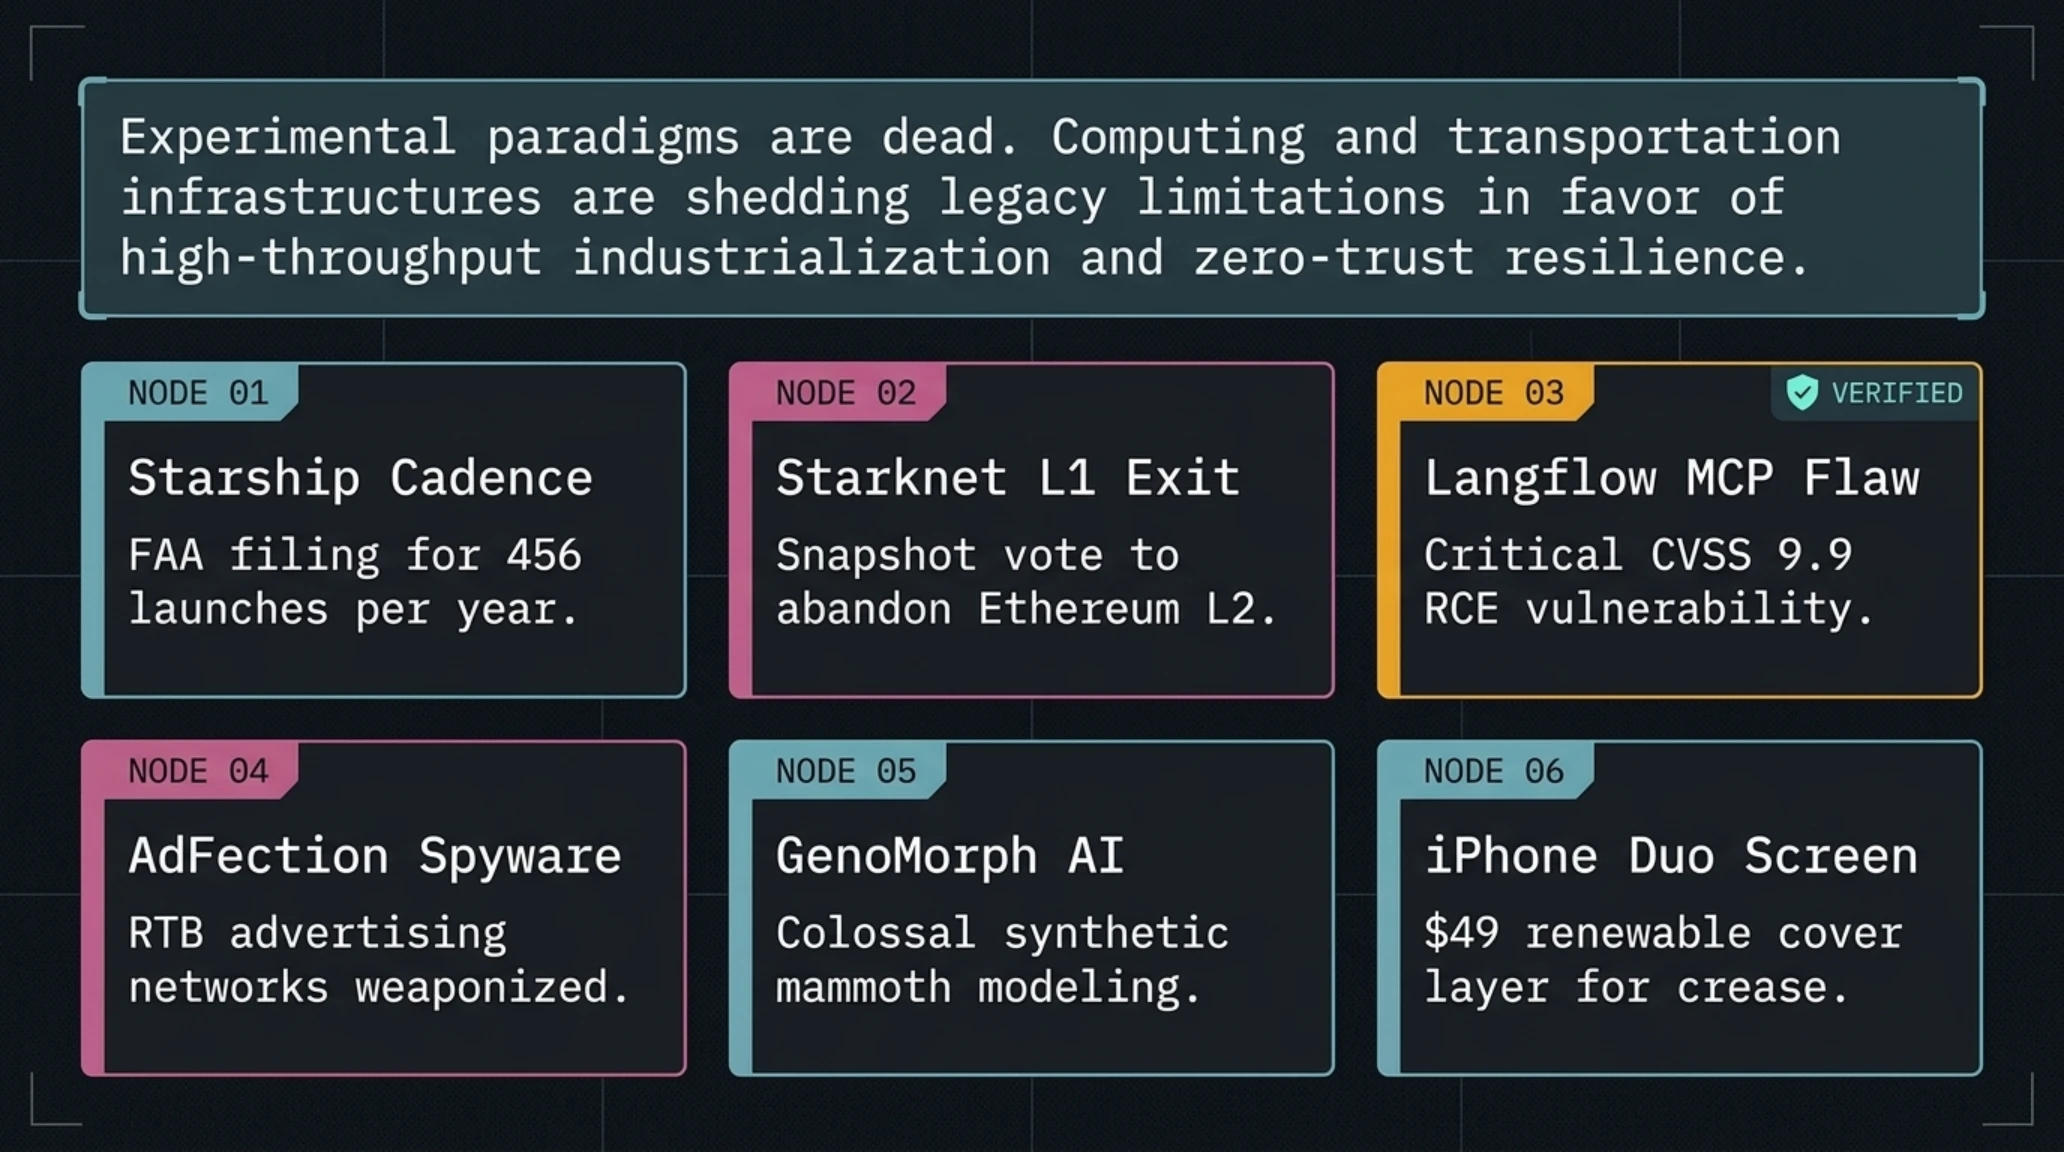Select the NODE 02 tab label
2064x1152 pixels.
coord(846,393)
